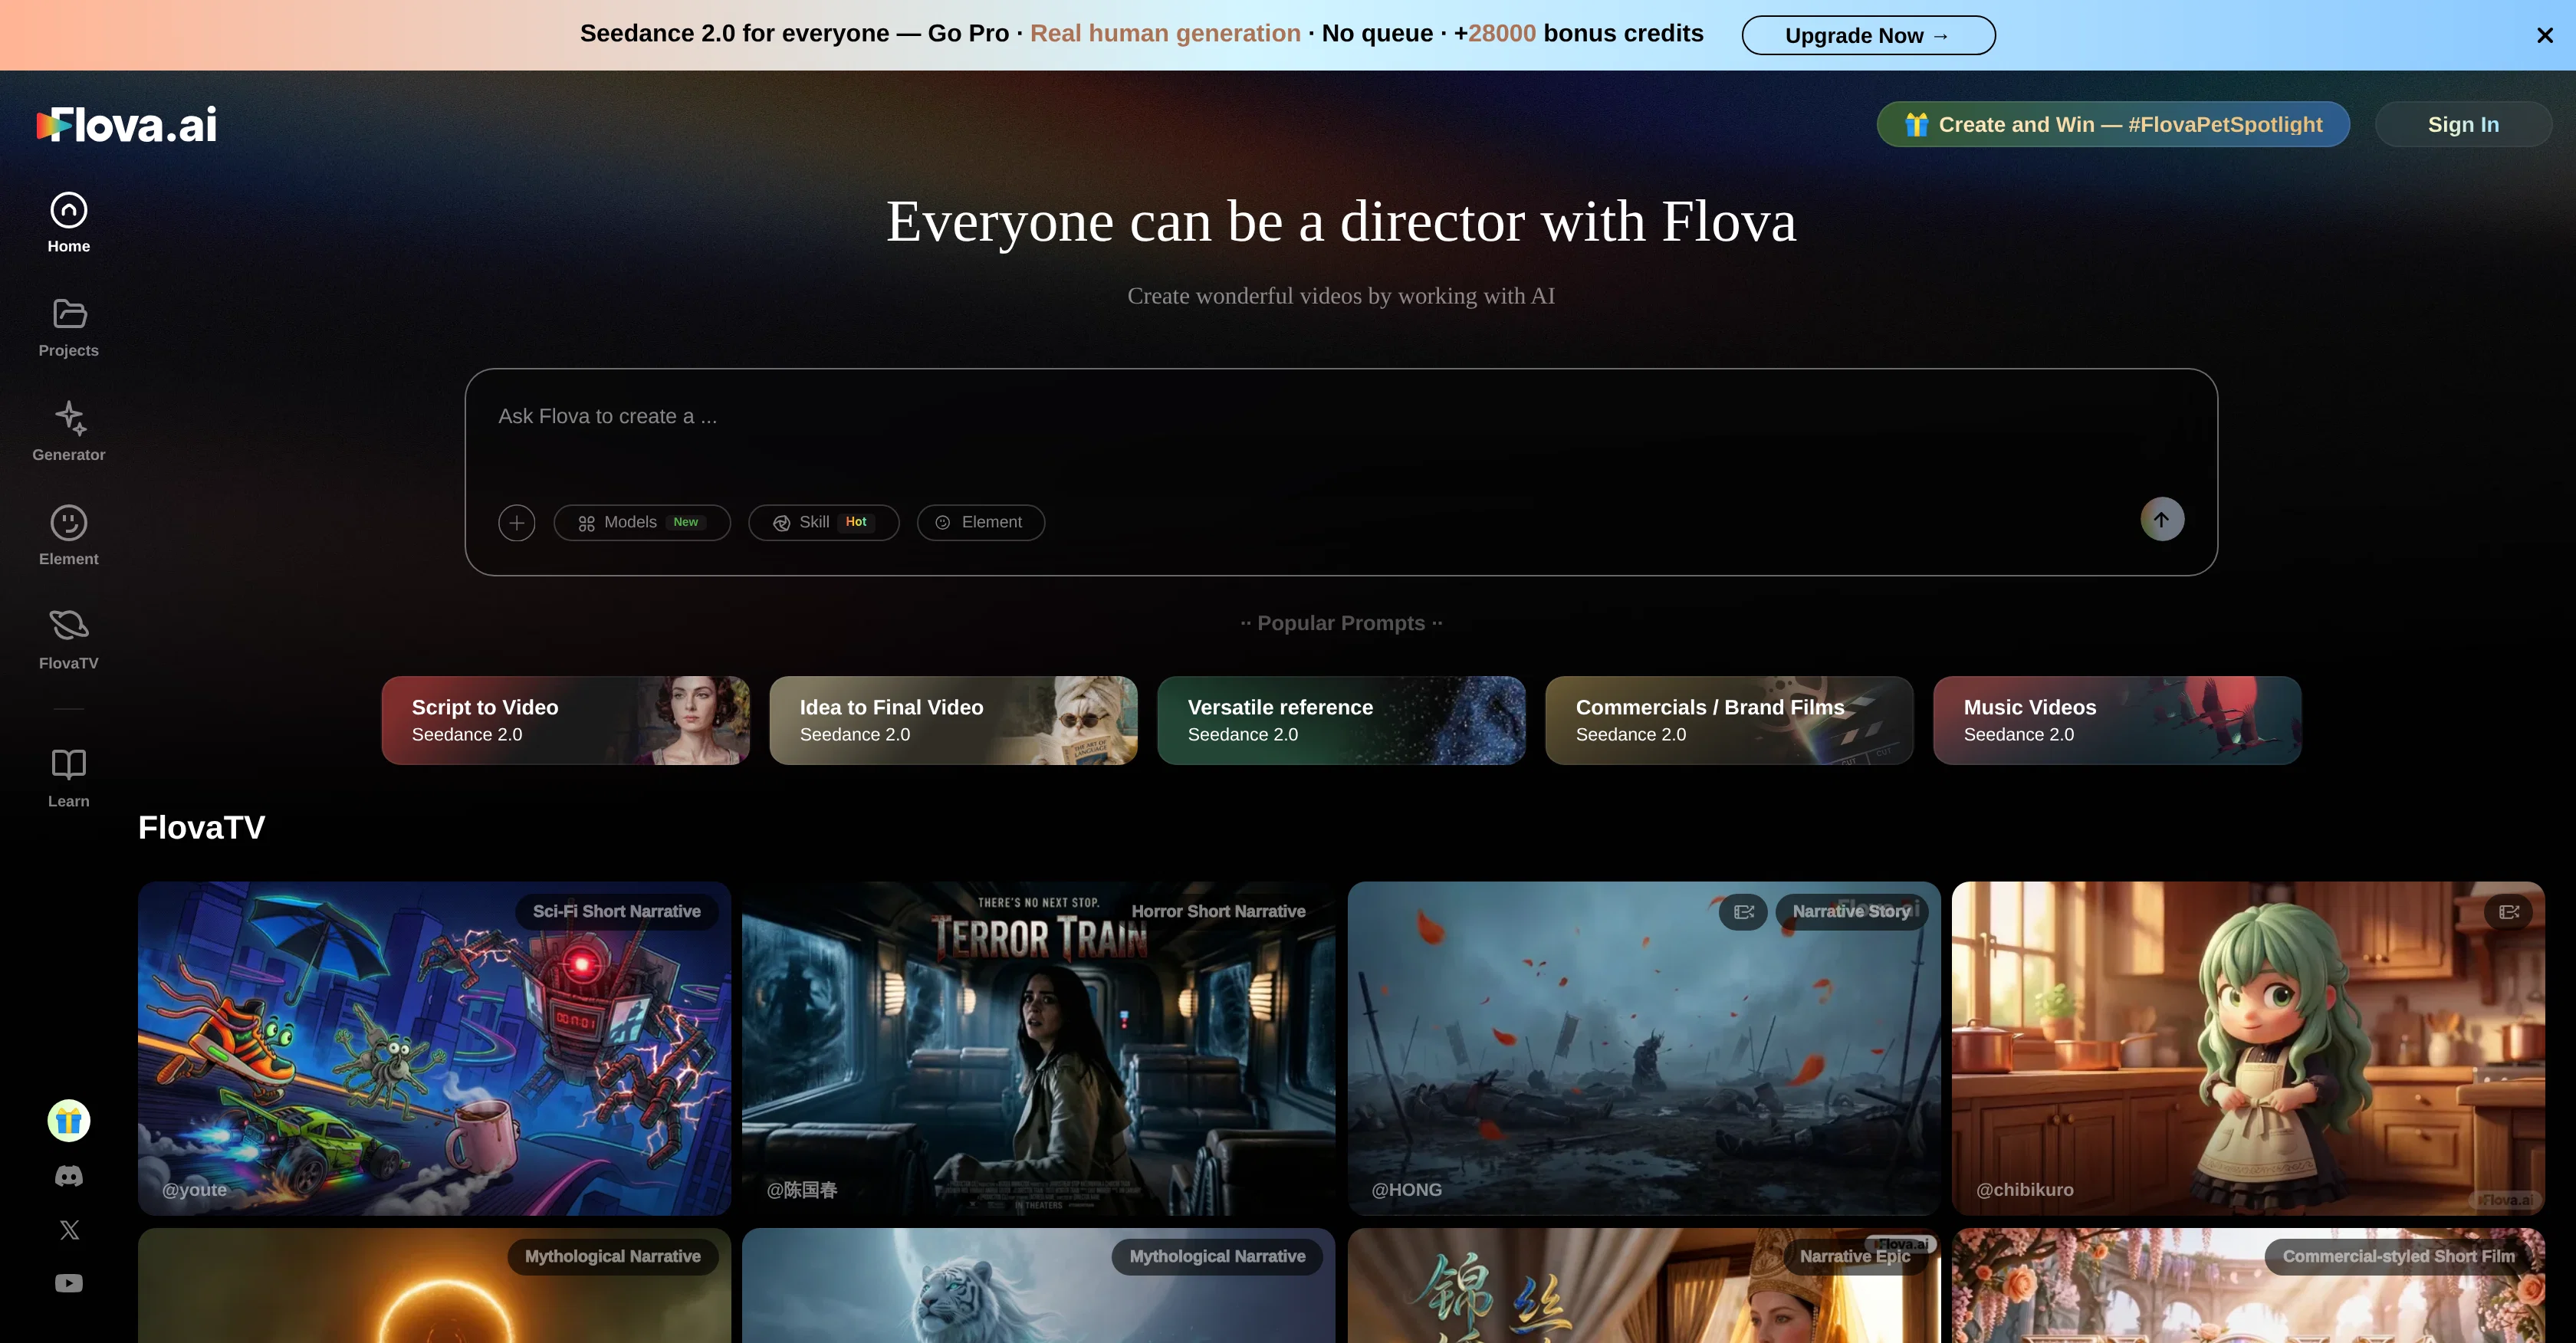Open the Skill selector
Viewport: 2576px width, 1343px height.
823,522
